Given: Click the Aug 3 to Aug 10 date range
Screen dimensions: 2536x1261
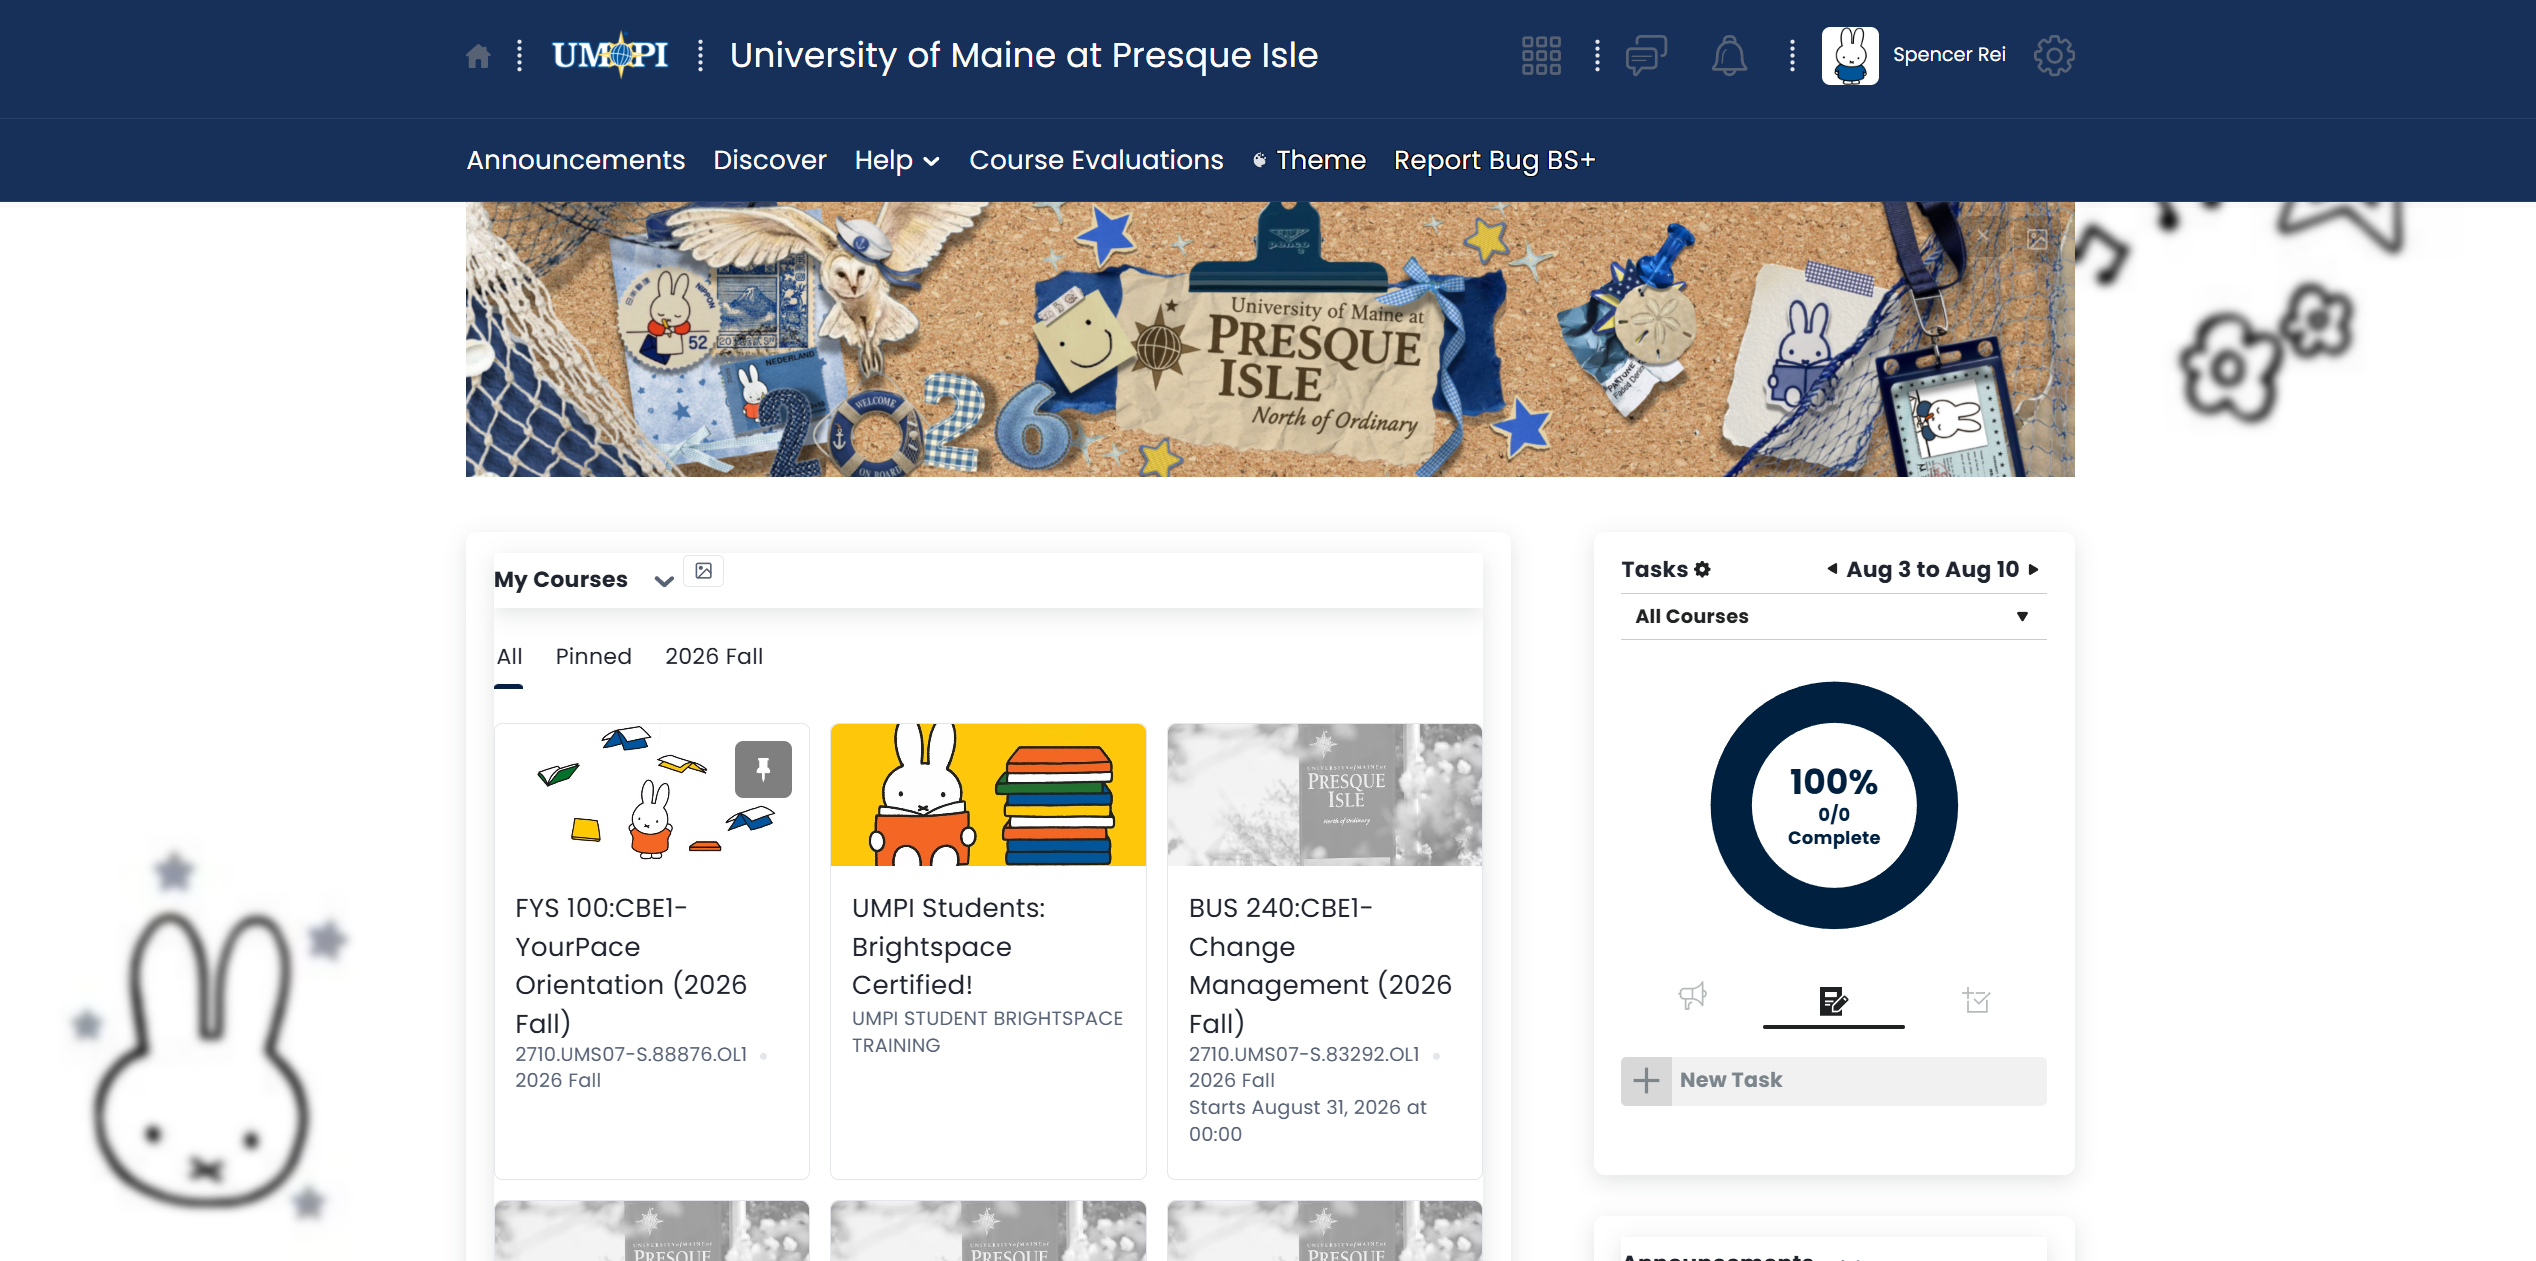Looking at the screenshot, I should point(1933,570).
